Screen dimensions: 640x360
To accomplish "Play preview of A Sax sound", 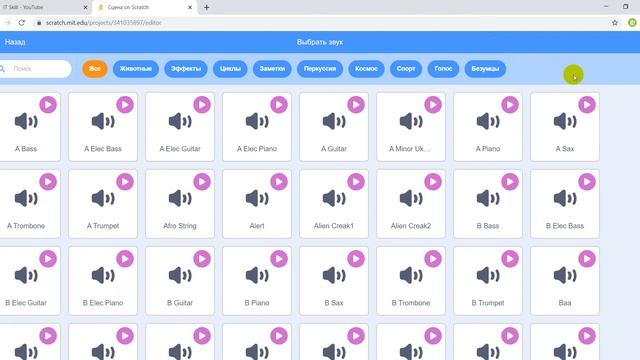I will tap(587, 105).
